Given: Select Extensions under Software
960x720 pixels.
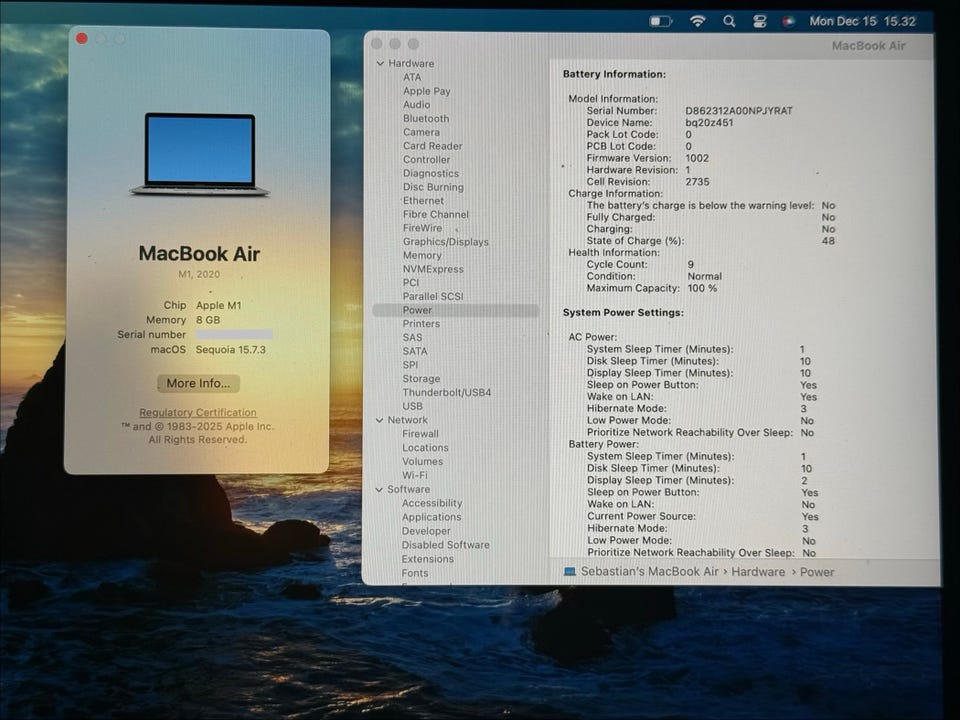Looking at the screenshot, I should tap(428, 559).
